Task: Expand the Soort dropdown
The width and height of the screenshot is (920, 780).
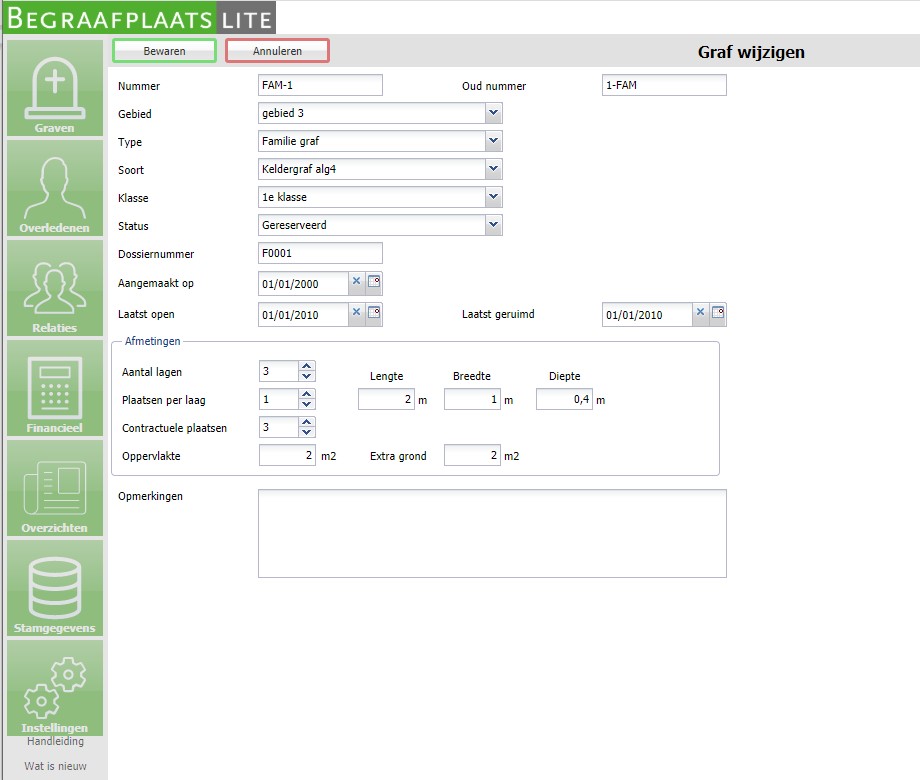Action: coord(493,169)
